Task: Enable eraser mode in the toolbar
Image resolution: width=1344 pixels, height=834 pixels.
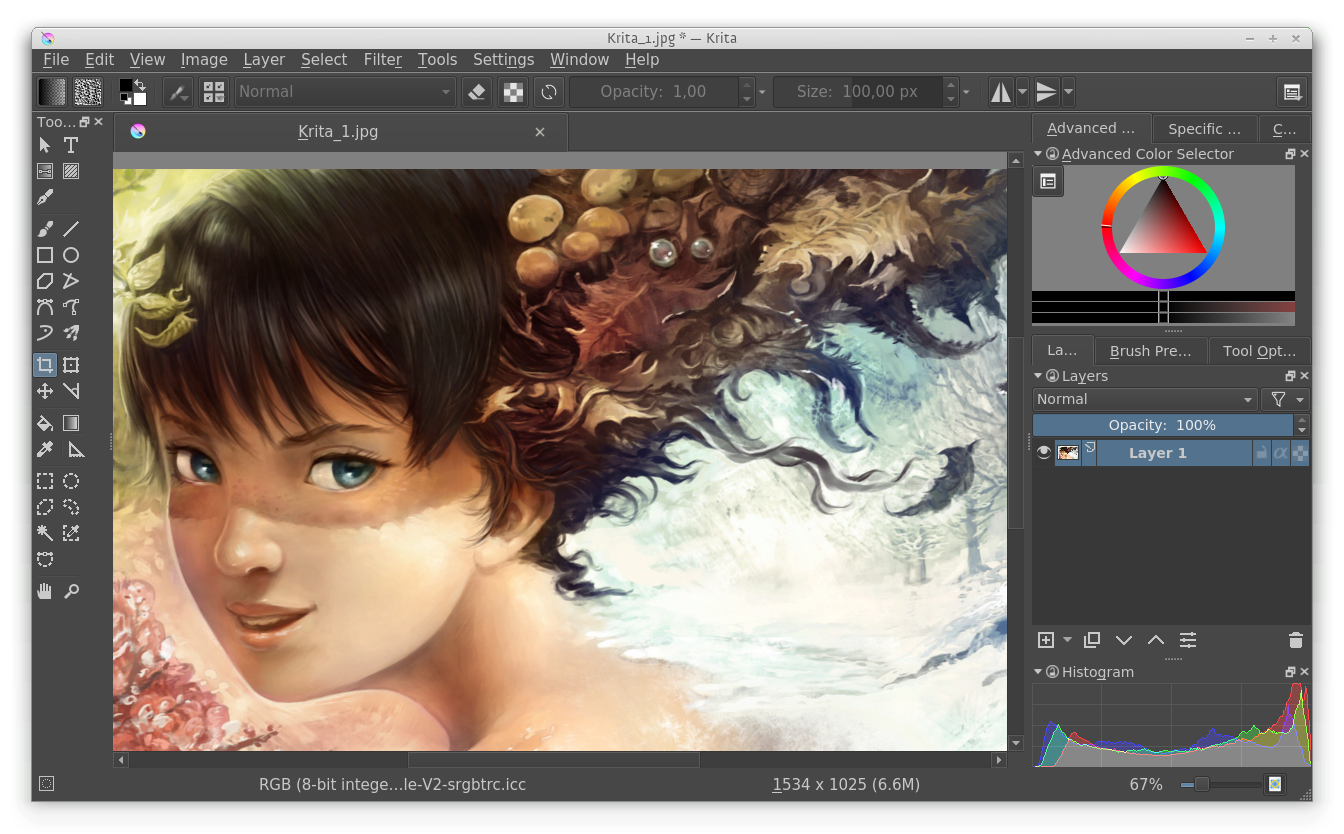Action: tap(477, 91)
